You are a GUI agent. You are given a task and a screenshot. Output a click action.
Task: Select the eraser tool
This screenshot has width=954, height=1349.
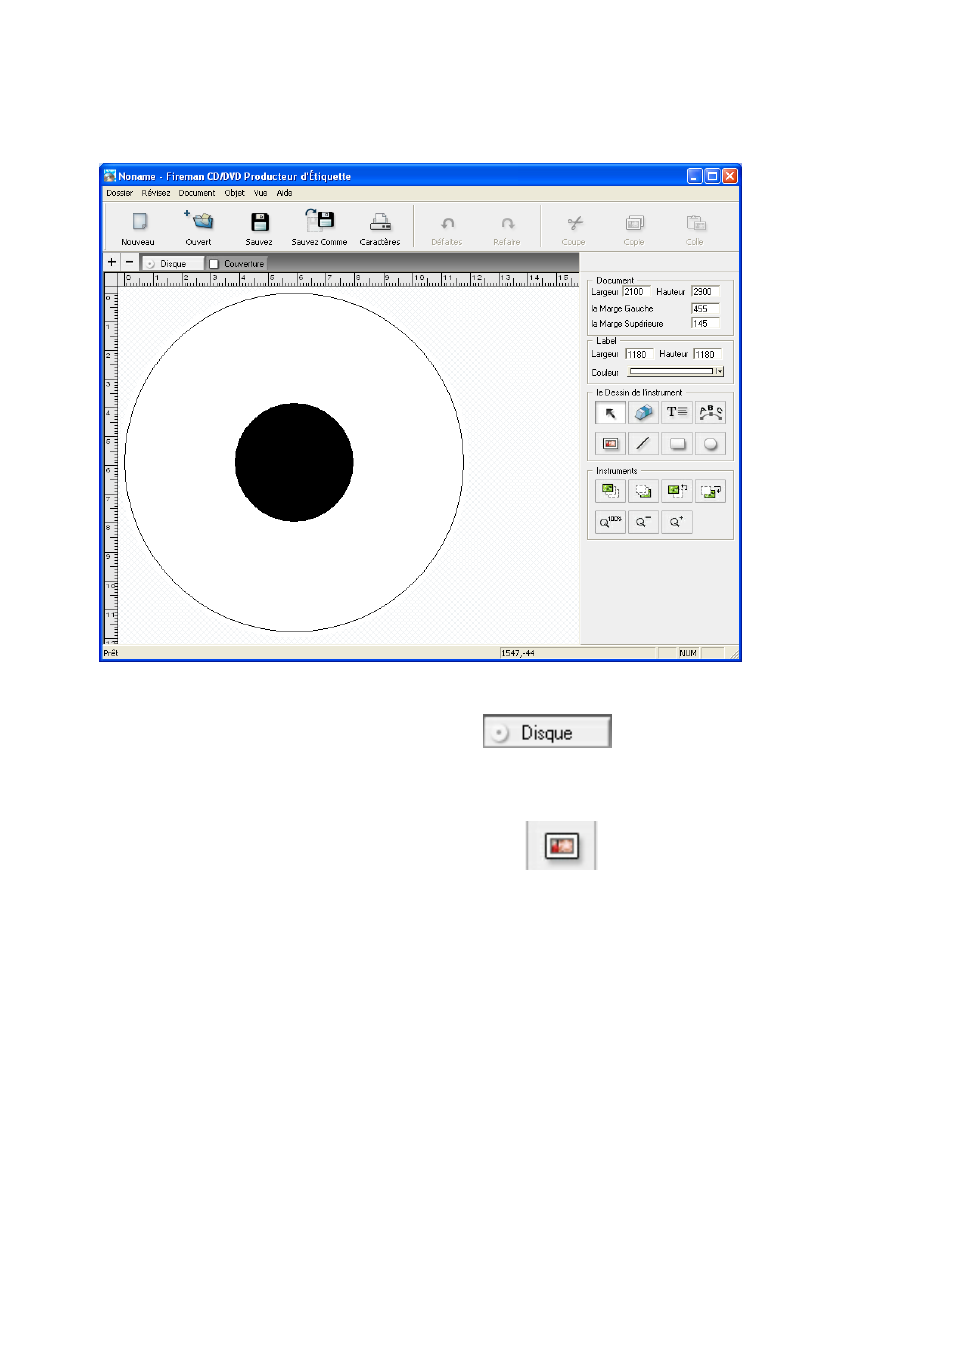[x=643, y=412]
